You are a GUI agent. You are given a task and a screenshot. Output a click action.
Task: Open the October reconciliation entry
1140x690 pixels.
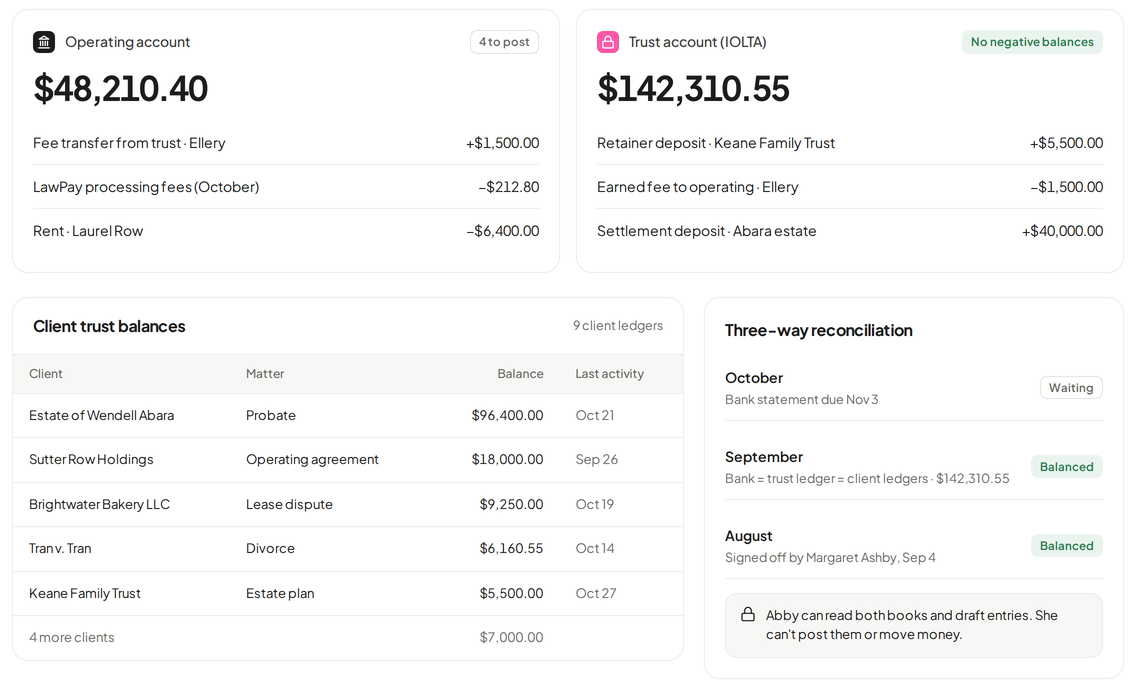point(914,388)
